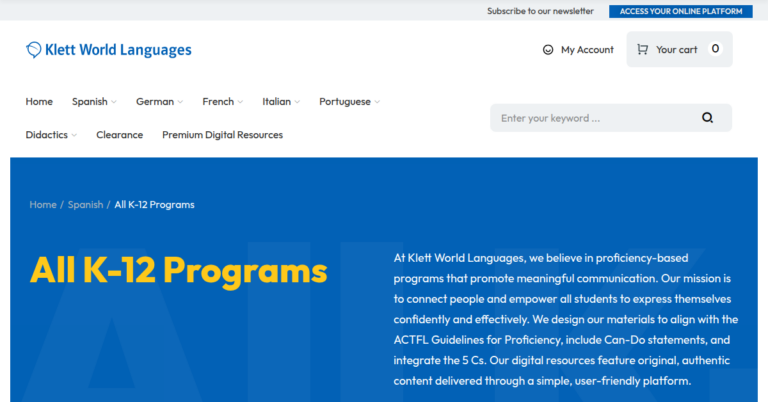Click the cart item count badge

pyautogui.click(x=715, y=49)
